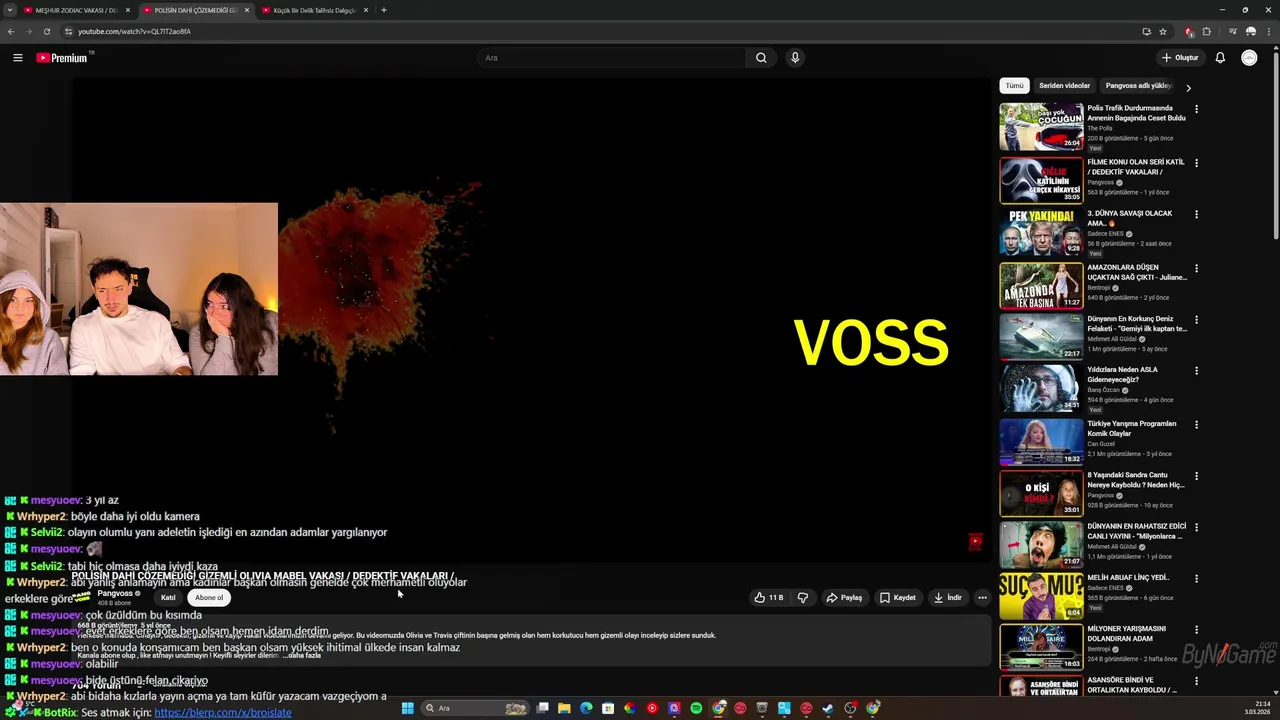Screen dimensions: 1280x720
Task: Open a new browser tab
Action: point(384,10)
